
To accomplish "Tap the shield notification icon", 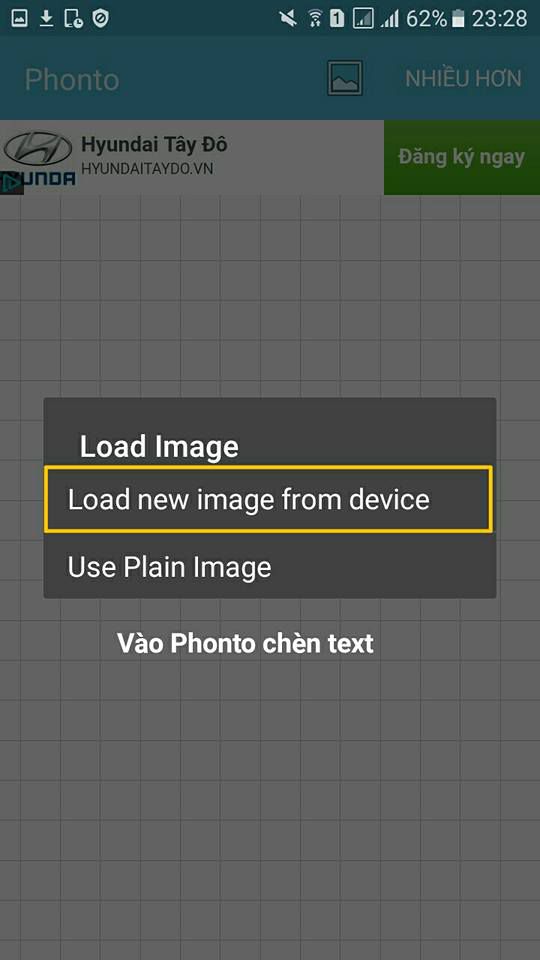I will coord(100,19).
